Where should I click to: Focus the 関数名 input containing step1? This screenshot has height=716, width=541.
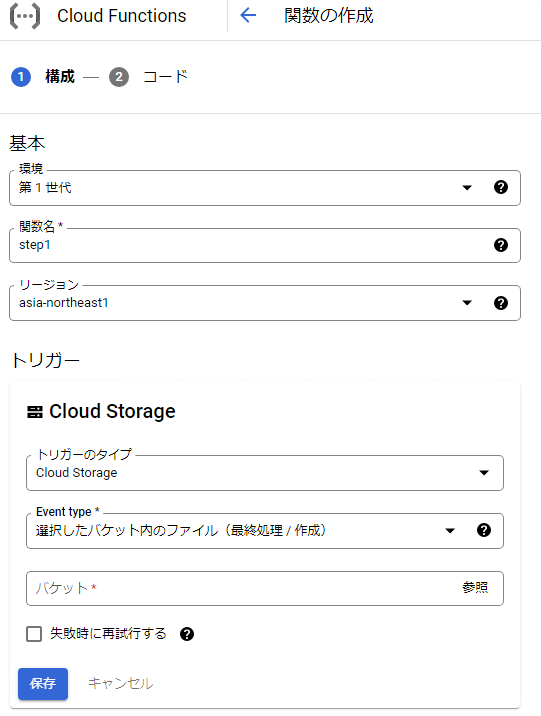[x=265, y=245]
